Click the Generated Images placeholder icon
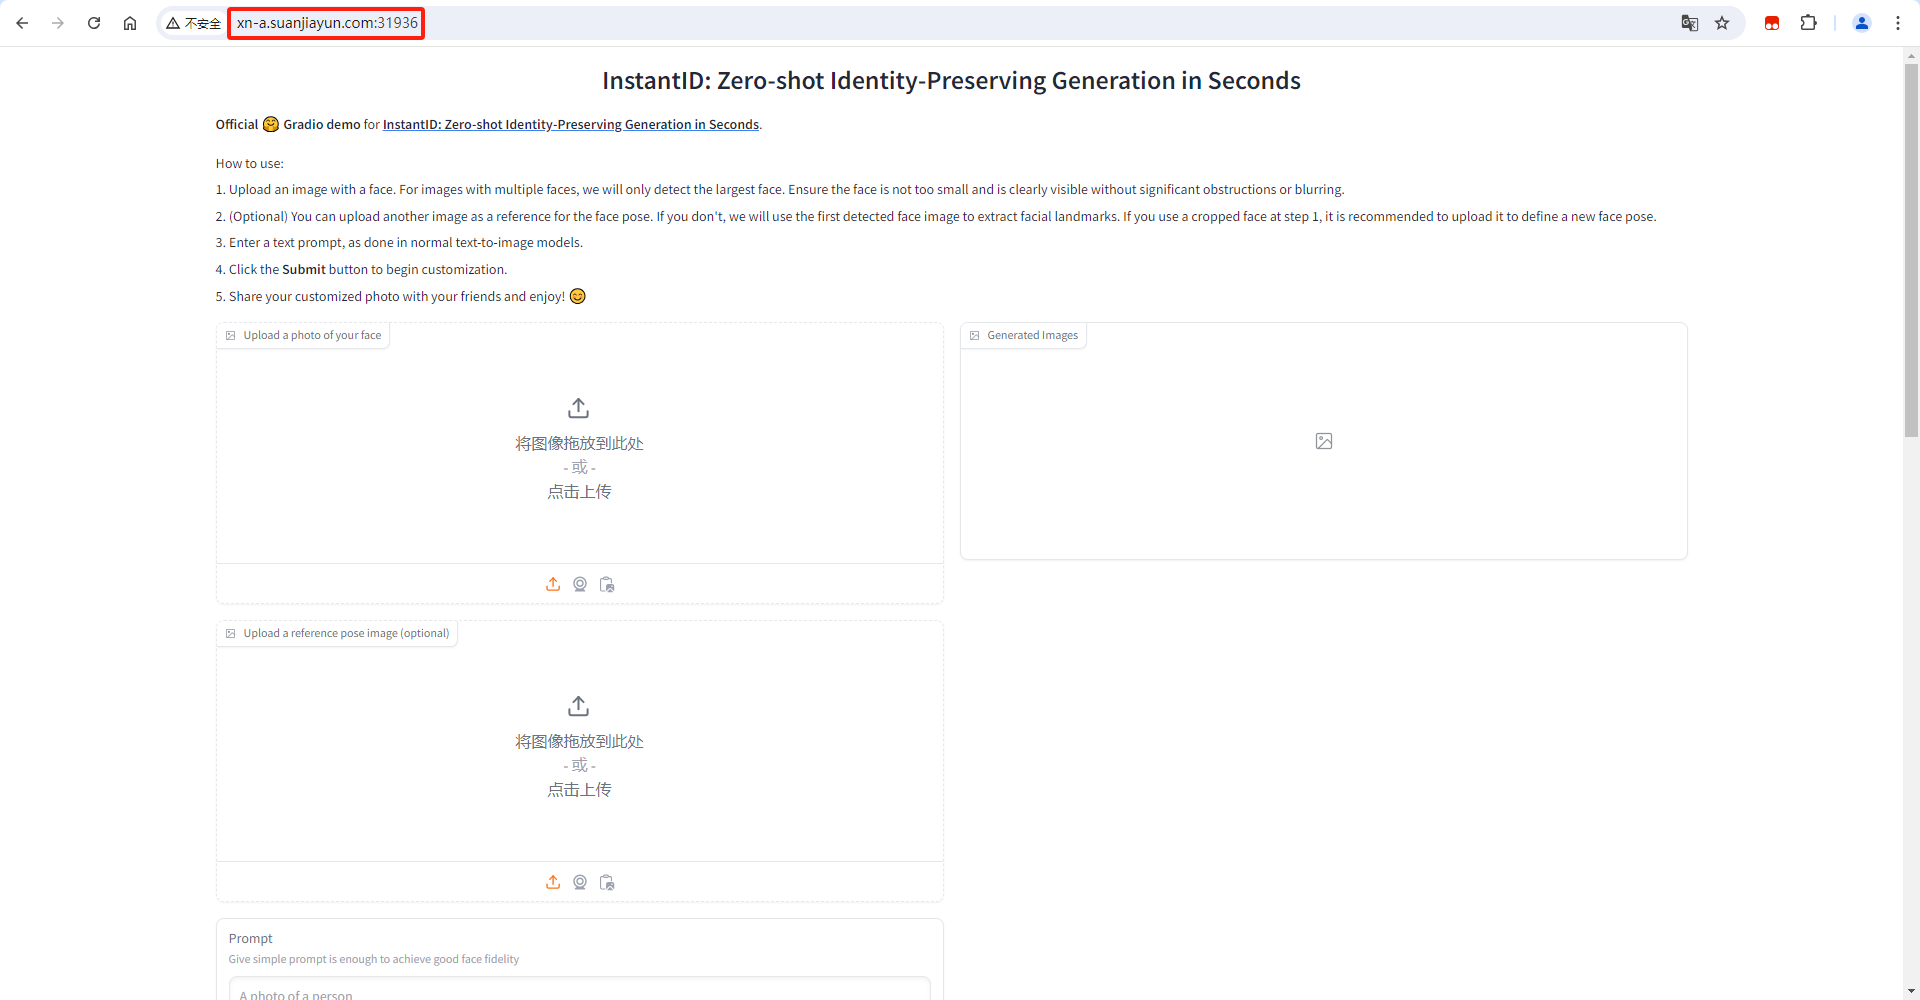 tap(1324, 441)
